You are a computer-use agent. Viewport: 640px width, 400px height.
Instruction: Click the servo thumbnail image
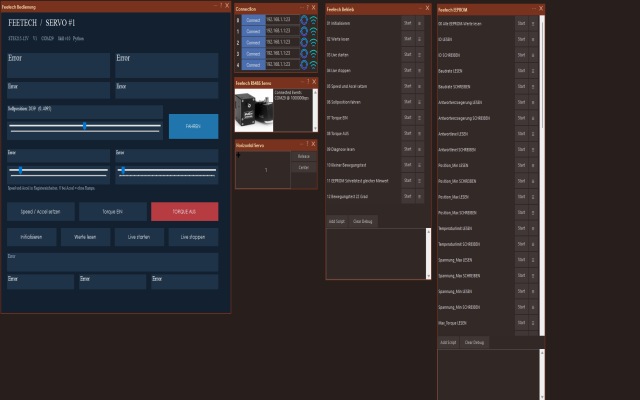click(x=254, y=110)
